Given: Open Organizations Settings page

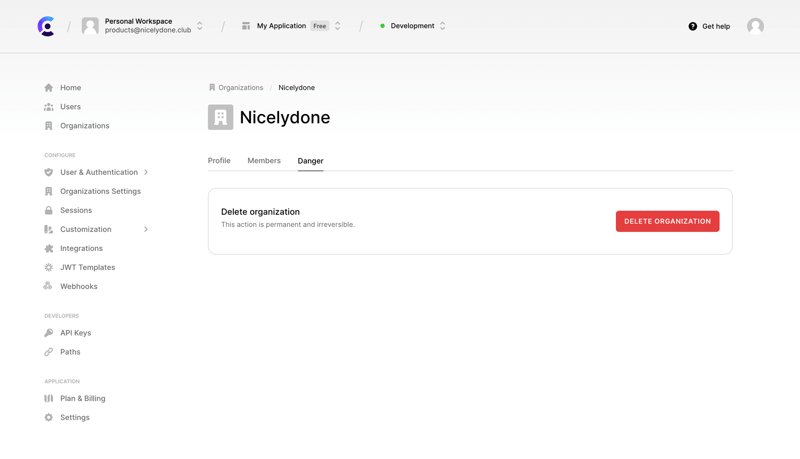Looking at the screenshot, I should (x=101, y=191).
